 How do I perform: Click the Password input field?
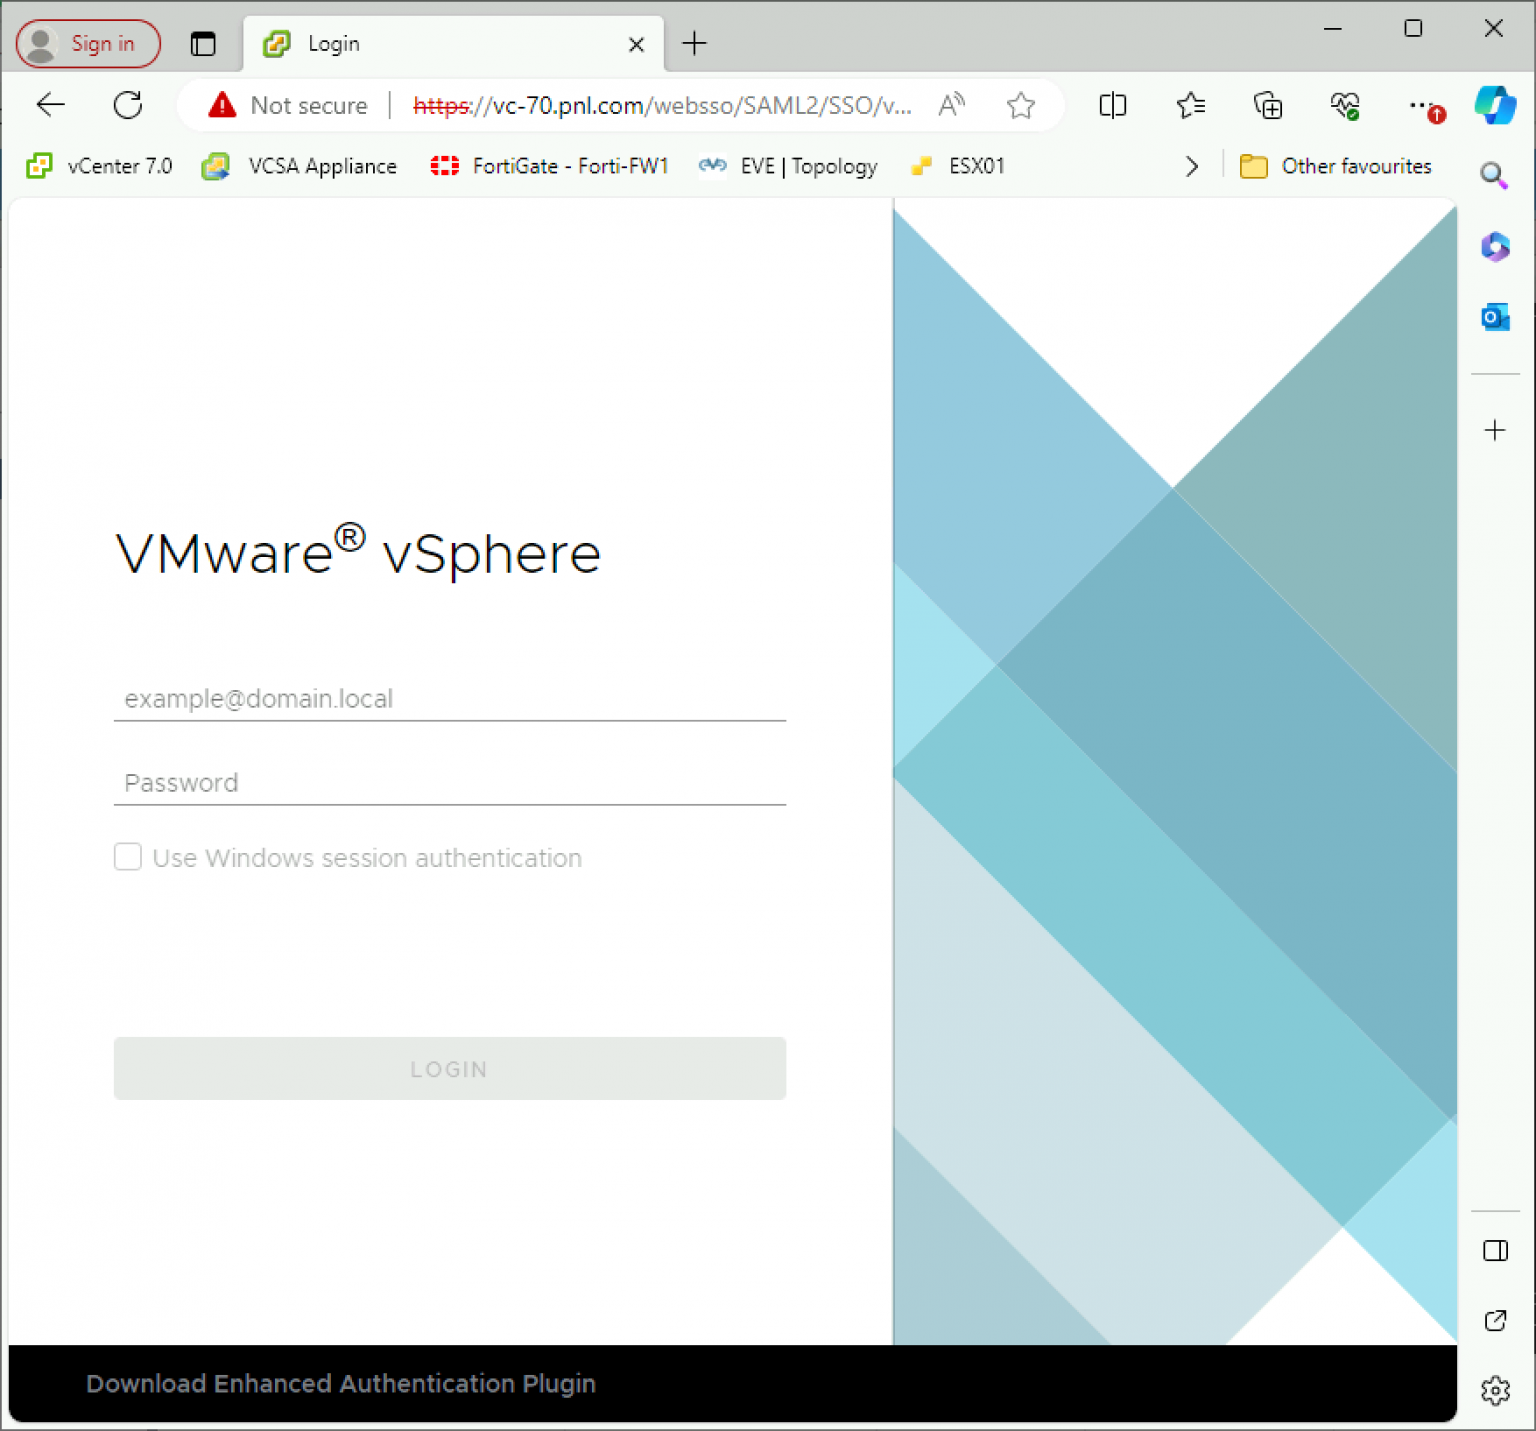[449, 783]
